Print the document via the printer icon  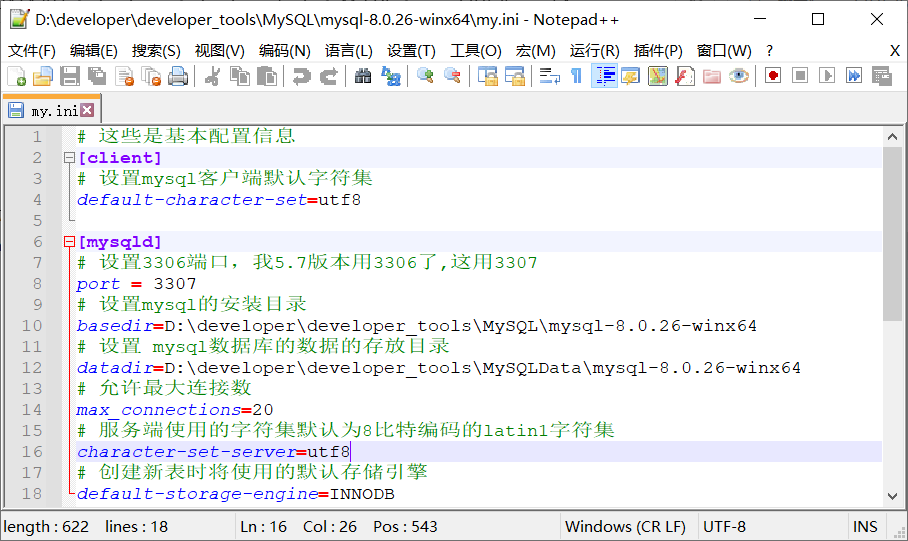[178, 76]
